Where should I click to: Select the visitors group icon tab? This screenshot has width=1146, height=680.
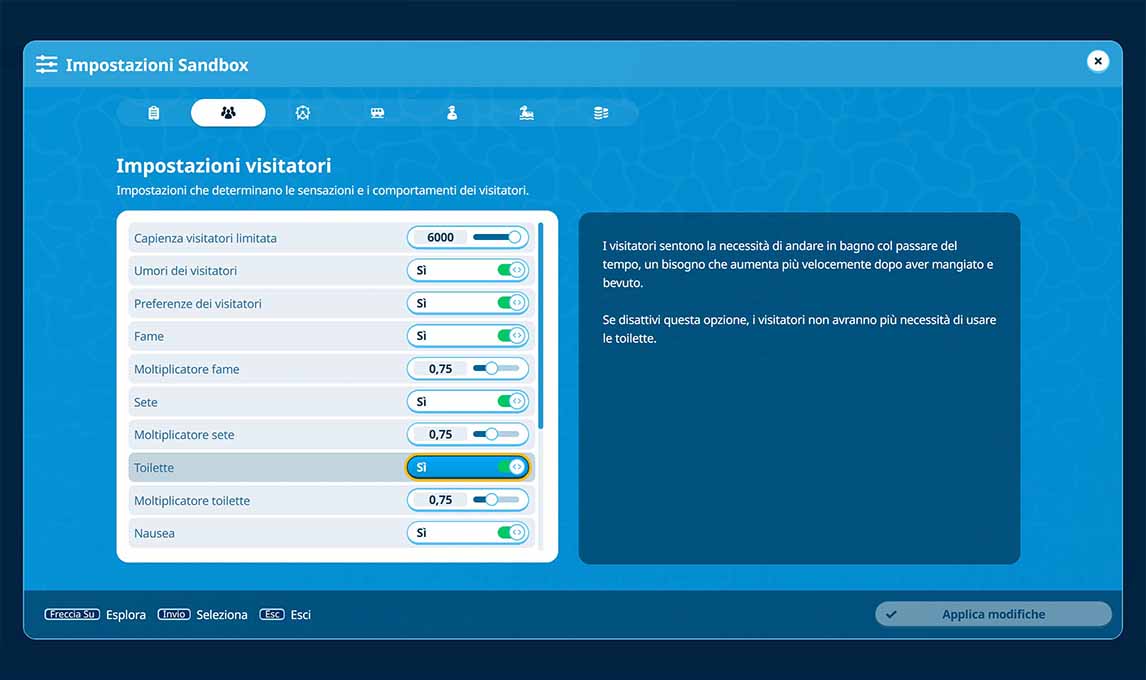pos(228,113)
